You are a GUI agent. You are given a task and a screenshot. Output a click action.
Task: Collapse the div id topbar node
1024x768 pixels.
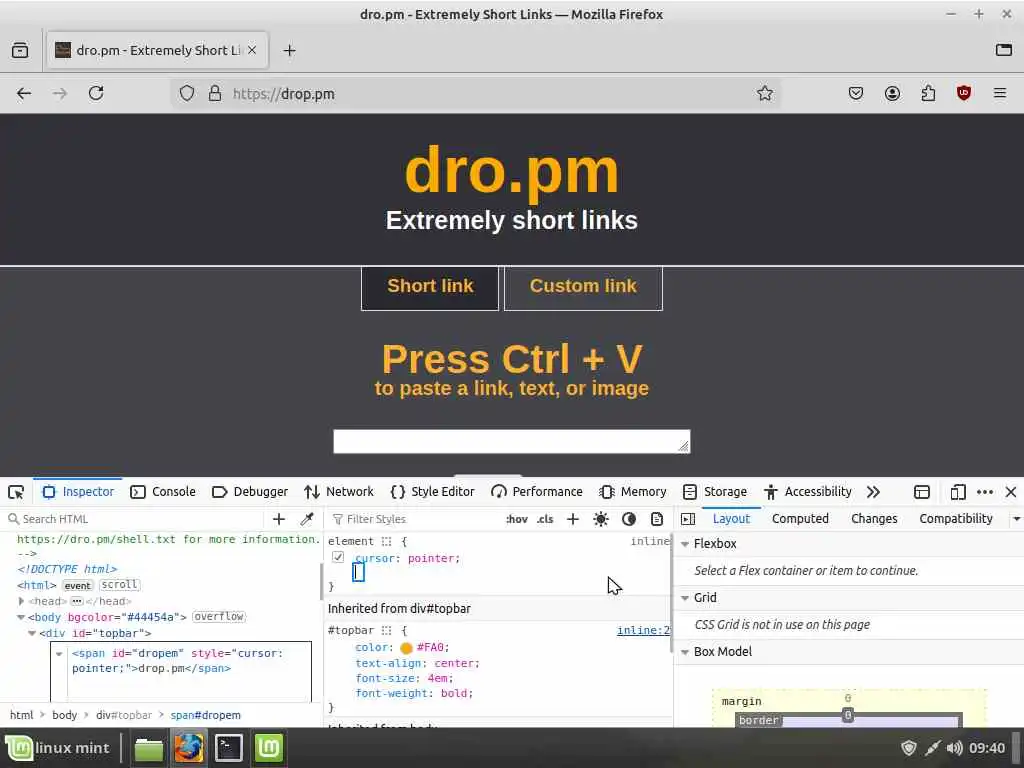(x=32, y=633)
